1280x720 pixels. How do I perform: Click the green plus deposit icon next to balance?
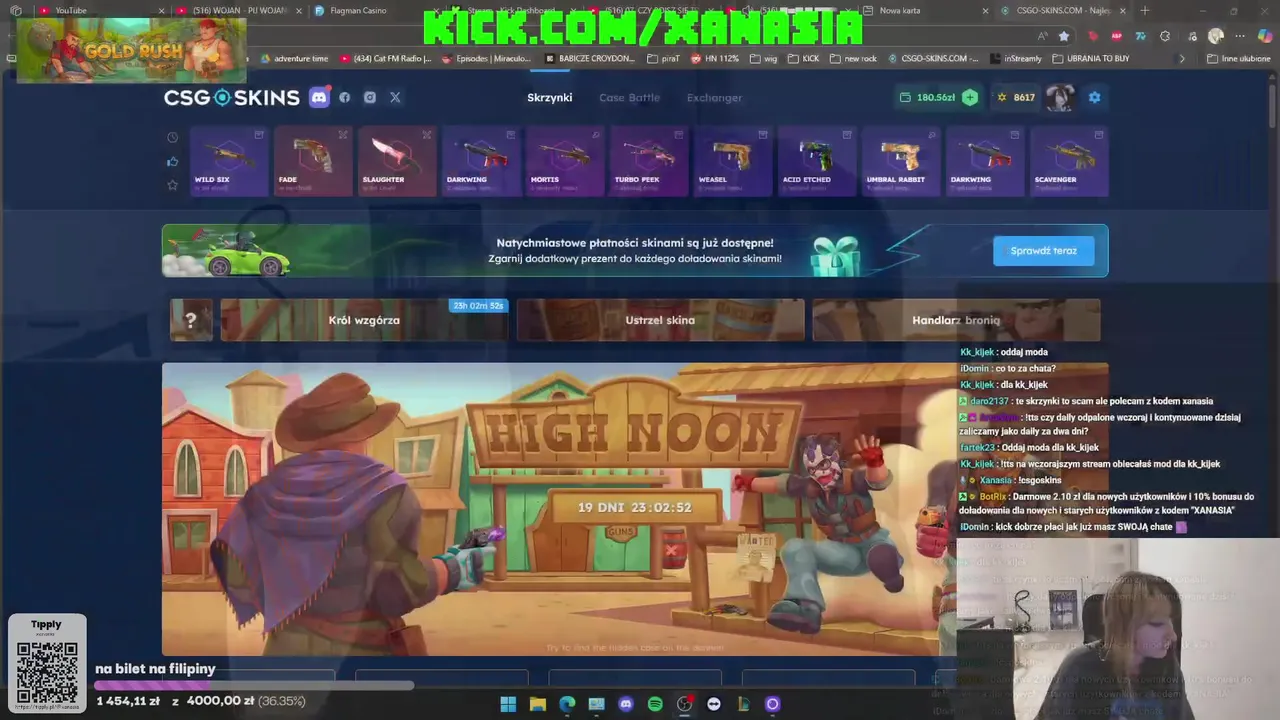(x=970, y=97)
